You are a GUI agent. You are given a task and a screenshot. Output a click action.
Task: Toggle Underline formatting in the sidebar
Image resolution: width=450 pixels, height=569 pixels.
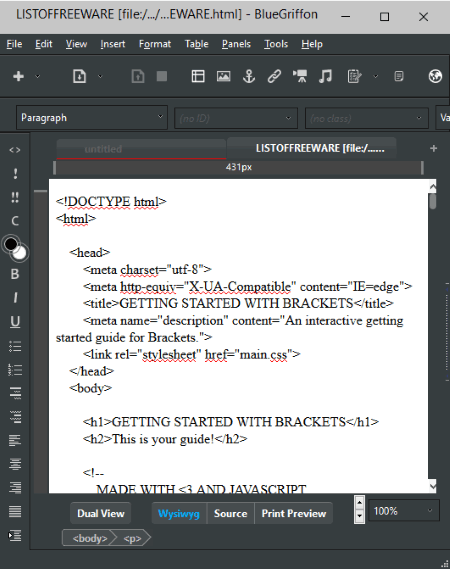(15, 322)
